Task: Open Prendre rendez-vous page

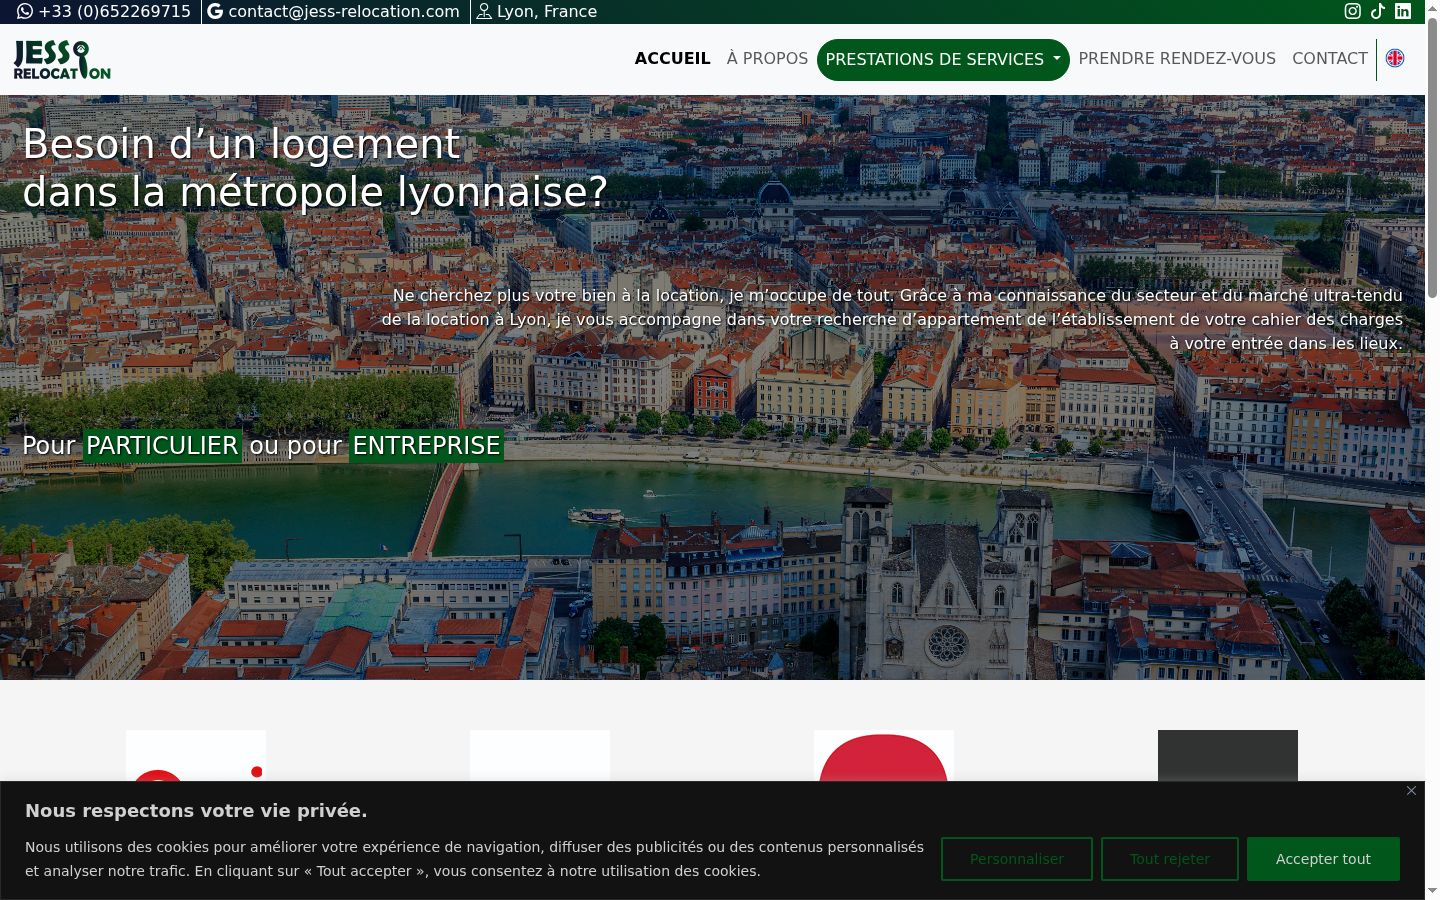Action: [x=1177, y=58]
